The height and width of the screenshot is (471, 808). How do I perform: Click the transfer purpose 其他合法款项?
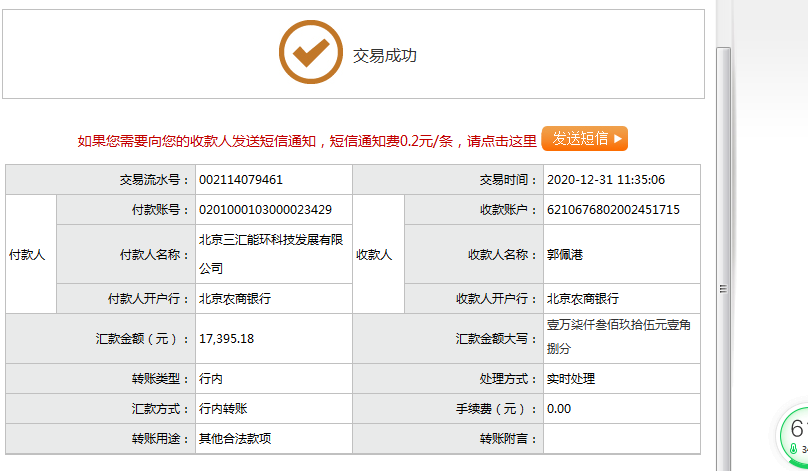pos(235,439)
